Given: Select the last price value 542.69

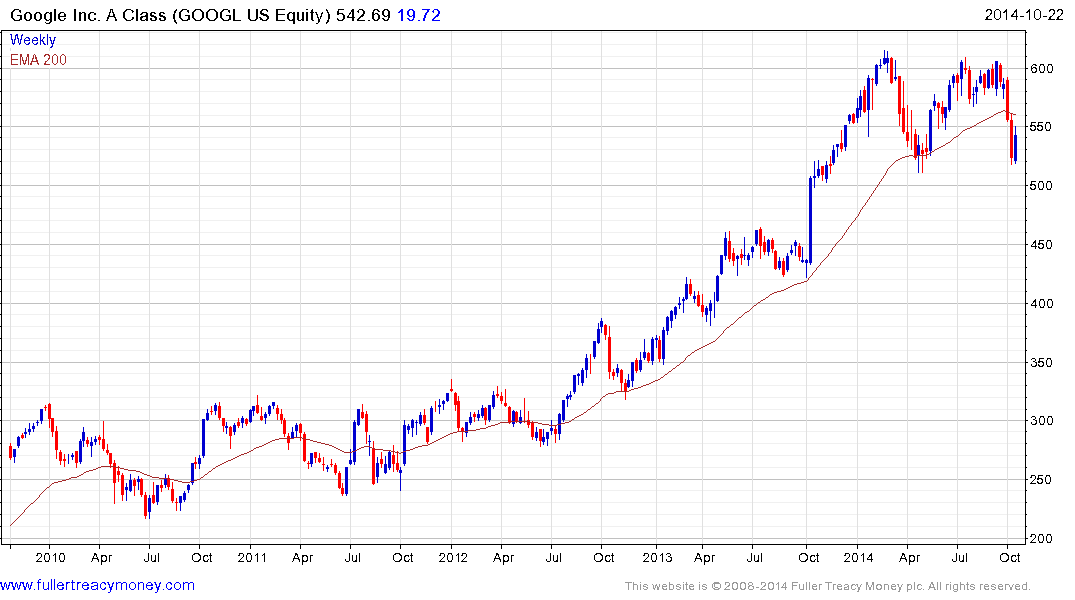Looking at the screenshot, I should 363,15.
